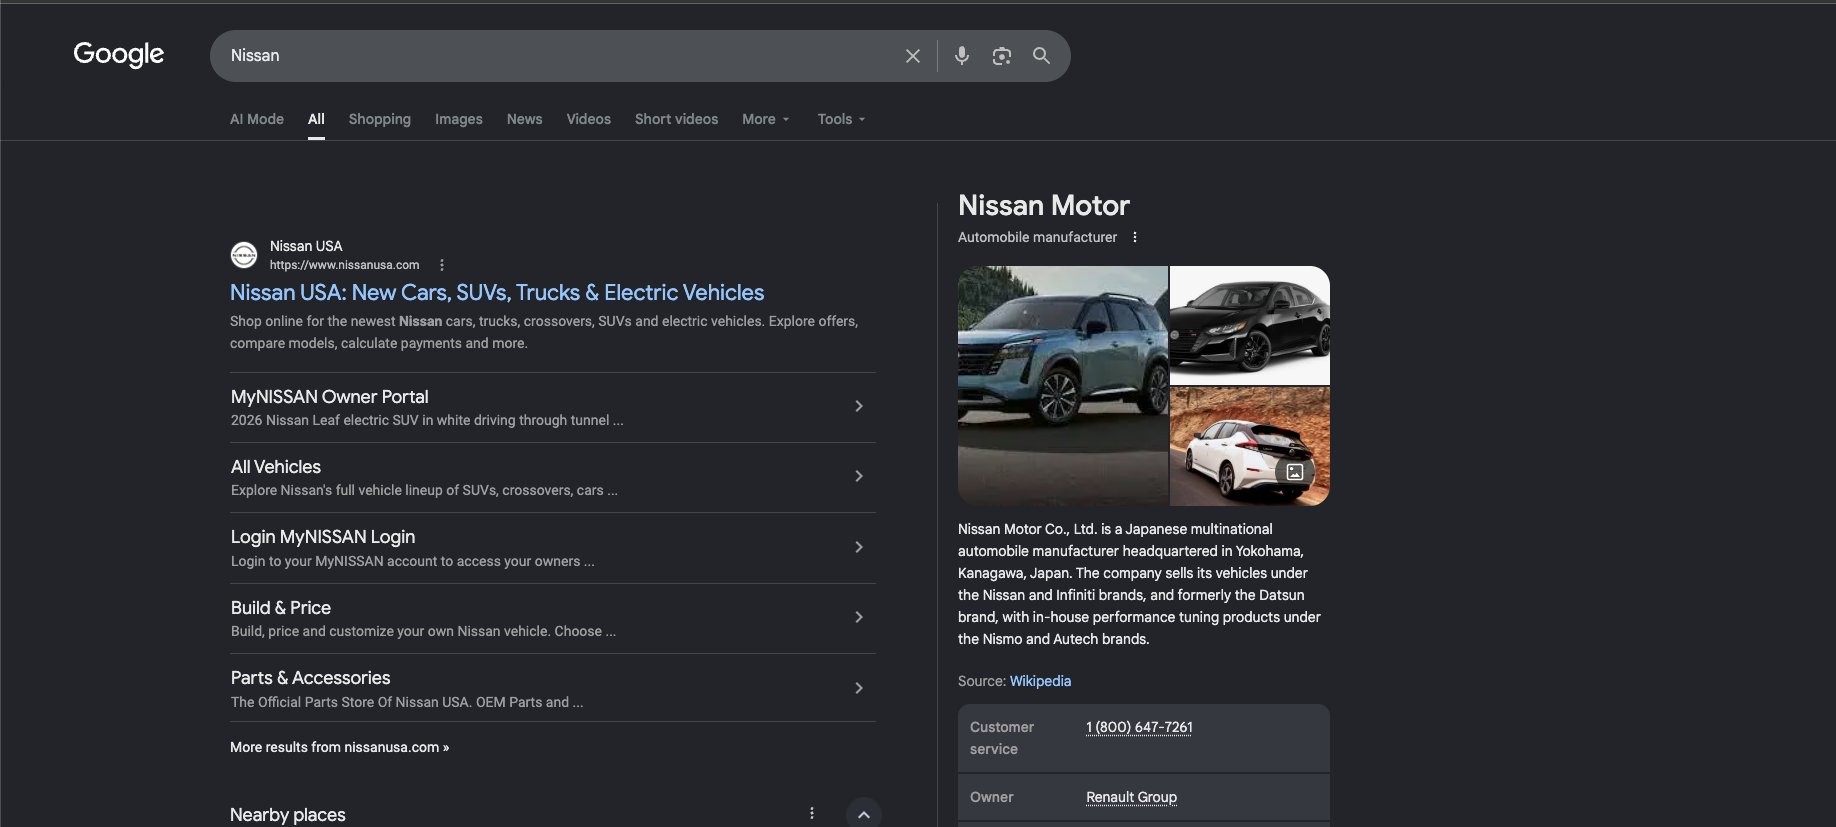Open the Videos tab
The image size is (1836, 827).
[x=588, y=119]
